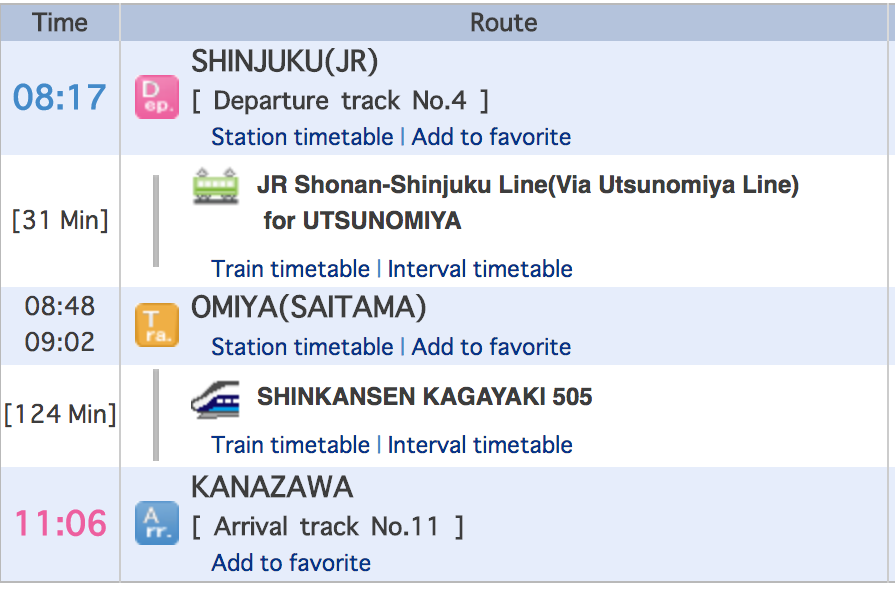
Task: Click the Route column header
Action: pos(504,22)
